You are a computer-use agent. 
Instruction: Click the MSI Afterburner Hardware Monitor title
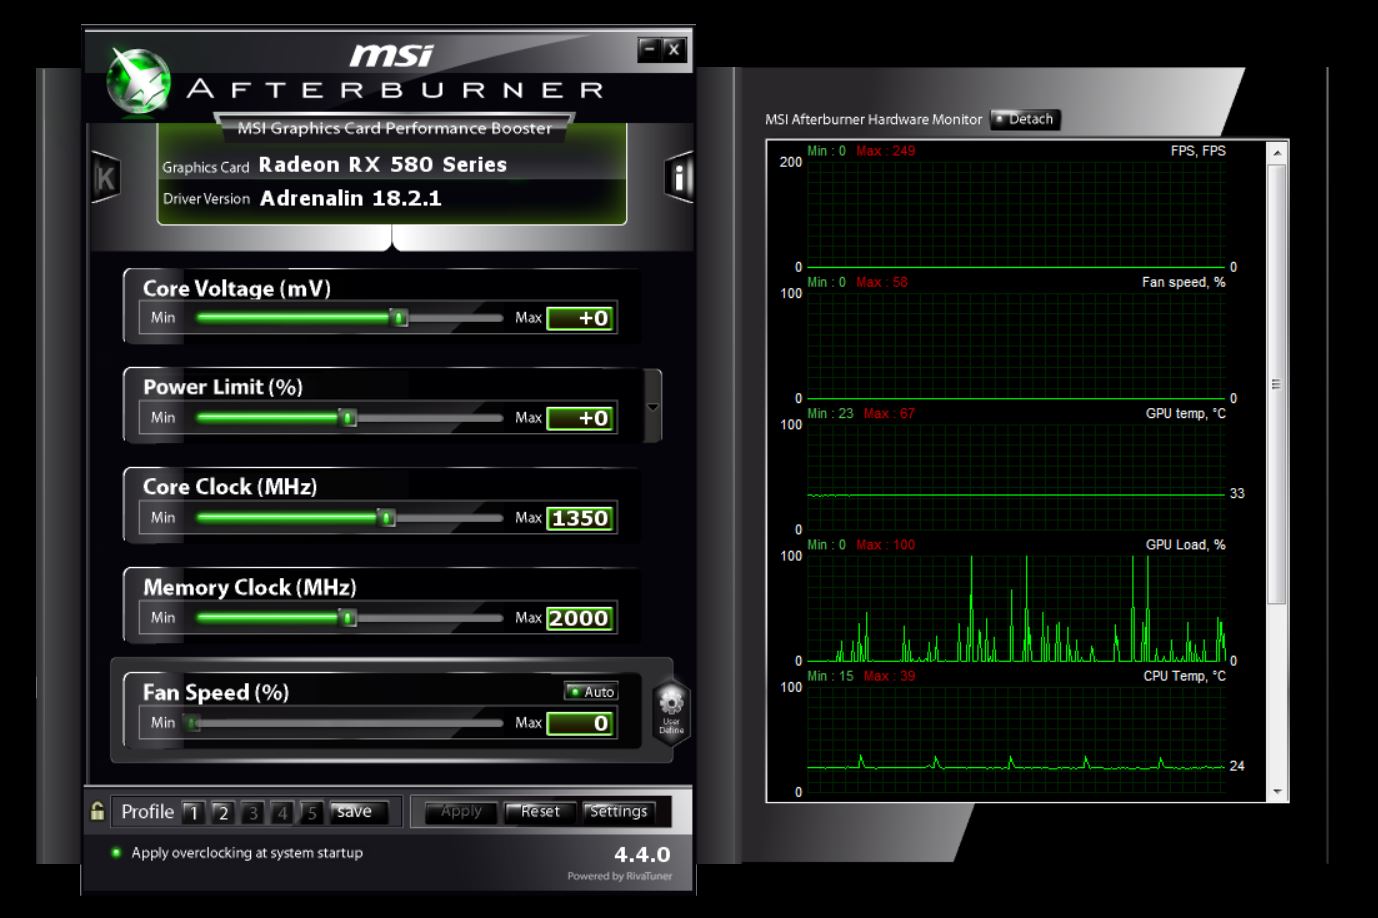873,119
